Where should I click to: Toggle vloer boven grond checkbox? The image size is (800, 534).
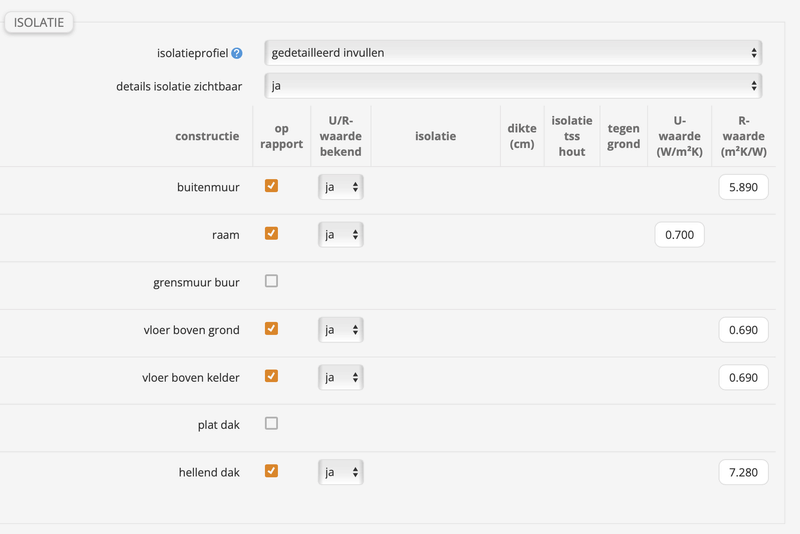[271, 329]
